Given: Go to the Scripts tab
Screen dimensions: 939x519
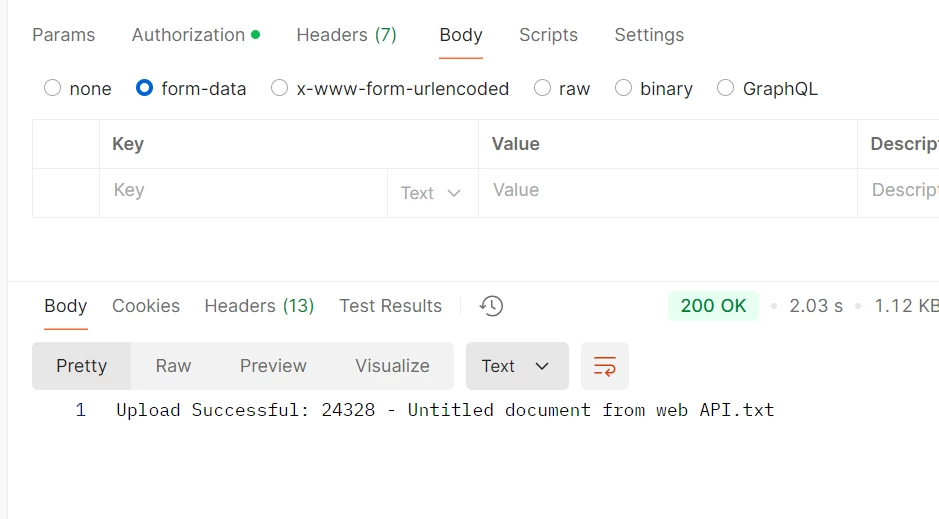Looking at the screenshot, I should tap(548, 35).
